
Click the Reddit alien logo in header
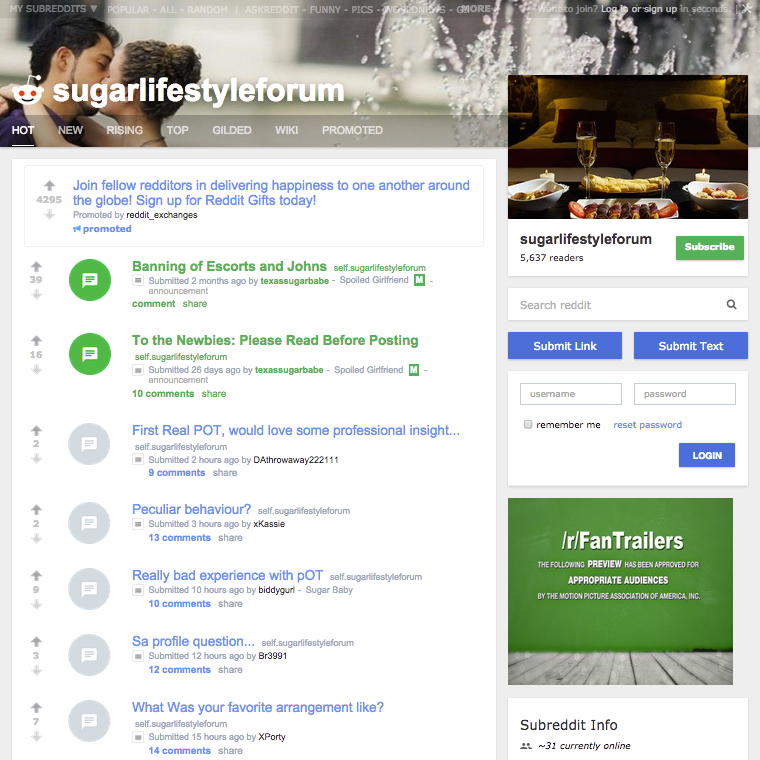pyautogui.click(x=27, y=91)
